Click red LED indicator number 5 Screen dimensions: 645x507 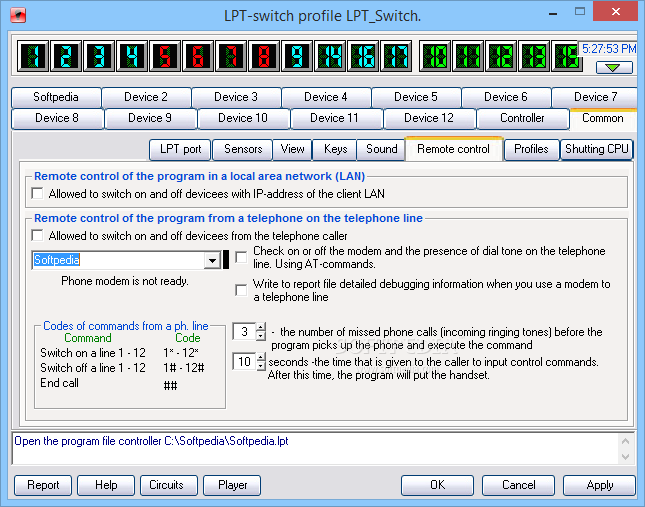click(165, 56)
